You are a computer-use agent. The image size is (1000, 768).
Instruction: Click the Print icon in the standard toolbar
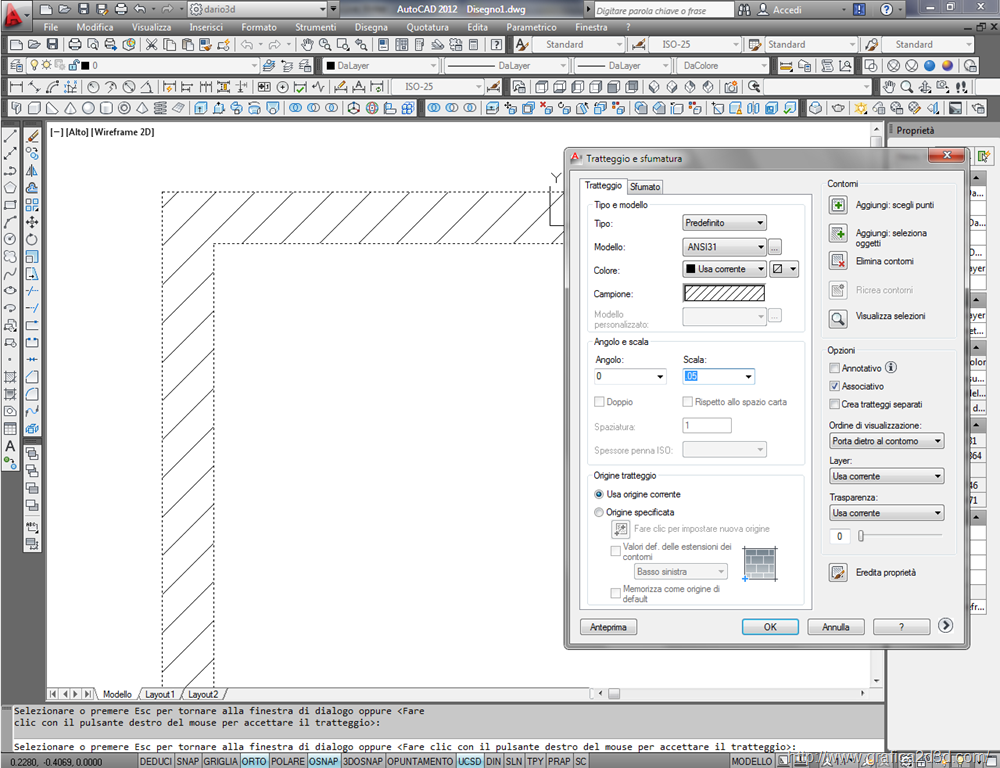point(74,44)
